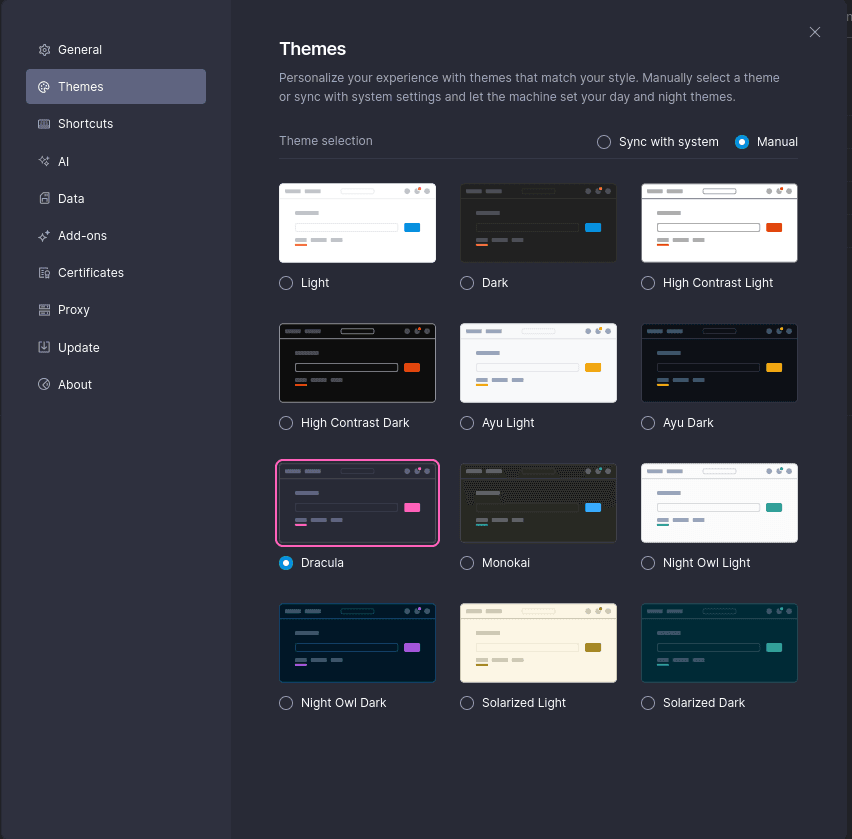The image size is (852, 839).
Task: Click the Night Owl Dark label
Action: [x=343, y=703]
